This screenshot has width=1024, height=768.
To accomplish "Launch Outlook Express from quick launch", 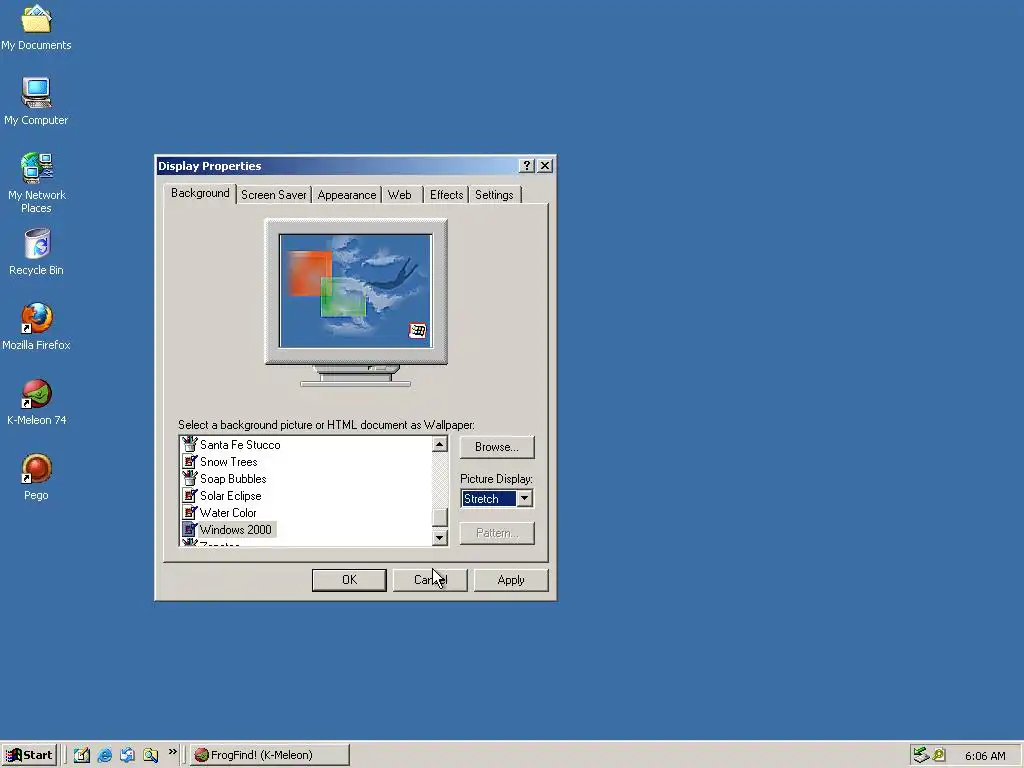I will coord(127,755).
